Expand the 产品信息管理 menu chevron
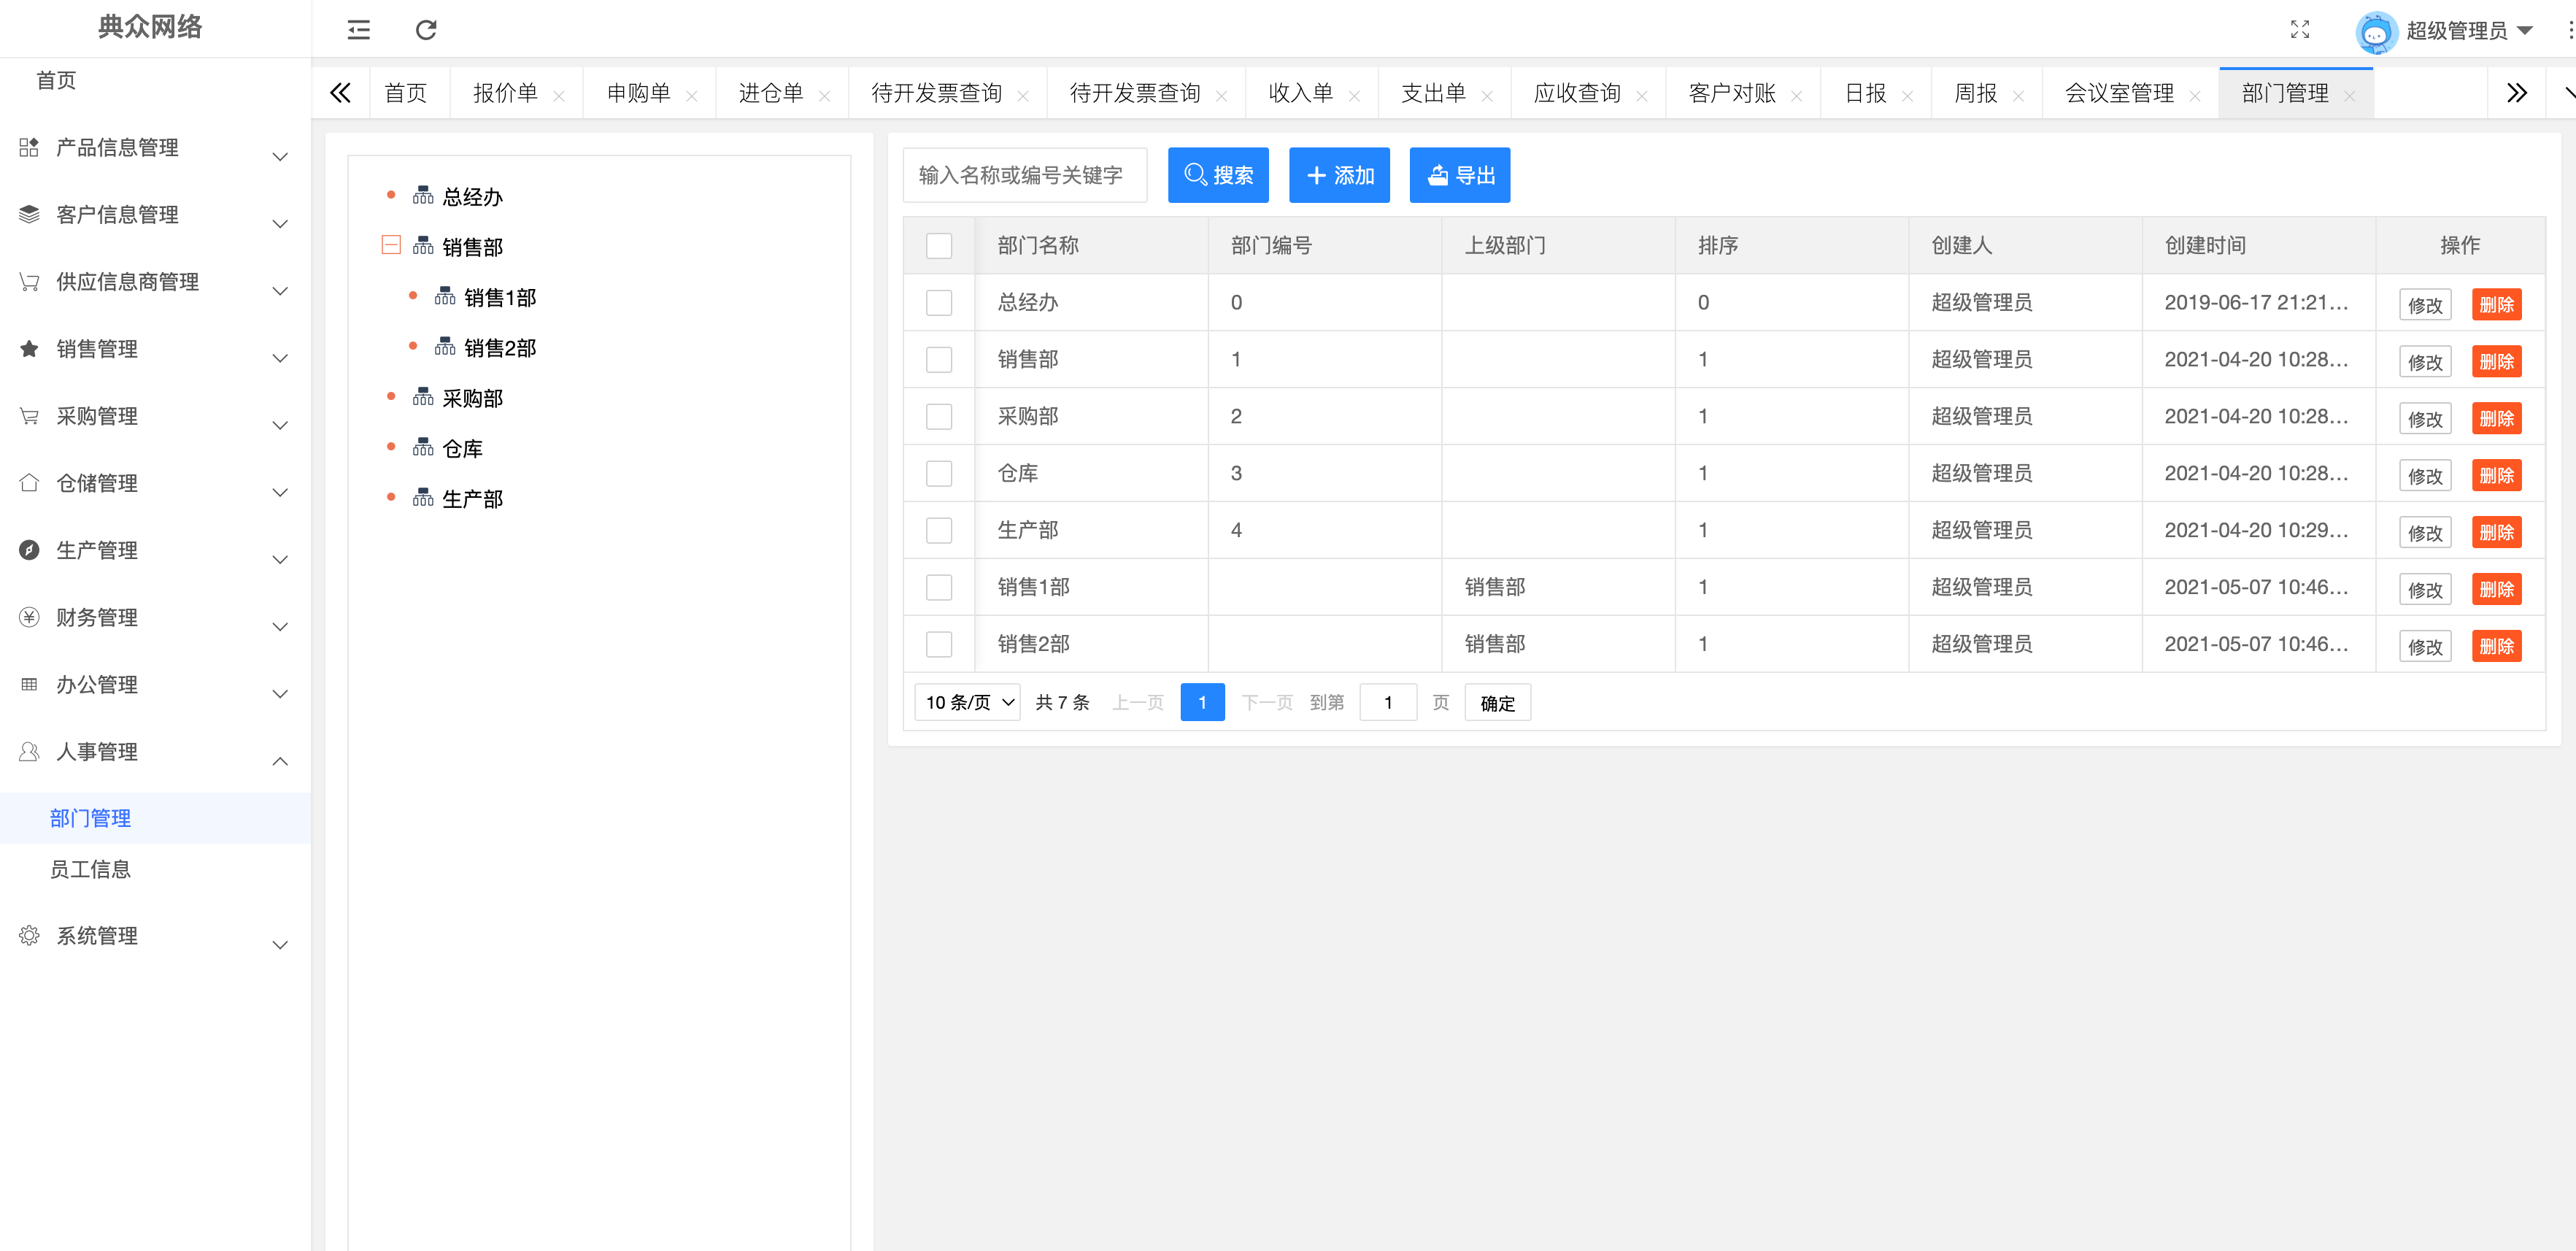The height and width of the screenshot is (1251, 2576). [x=280, y=157]
